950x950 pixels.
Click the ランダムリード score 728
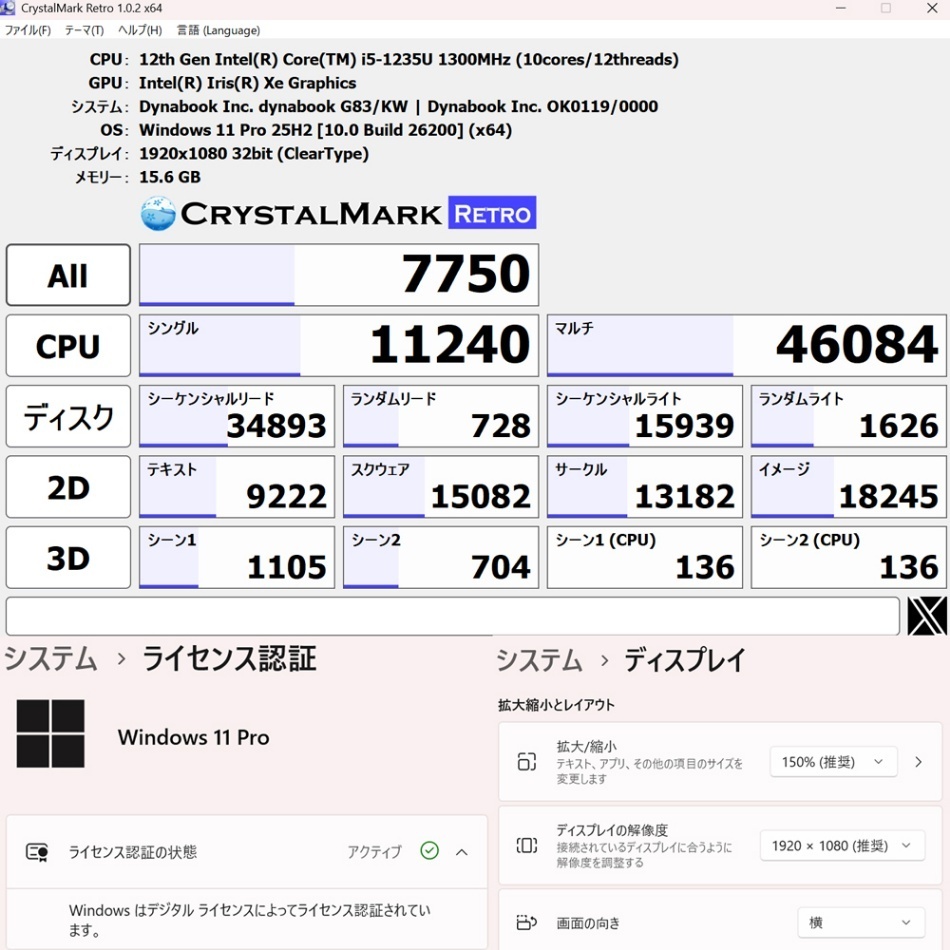click(440, 416)
